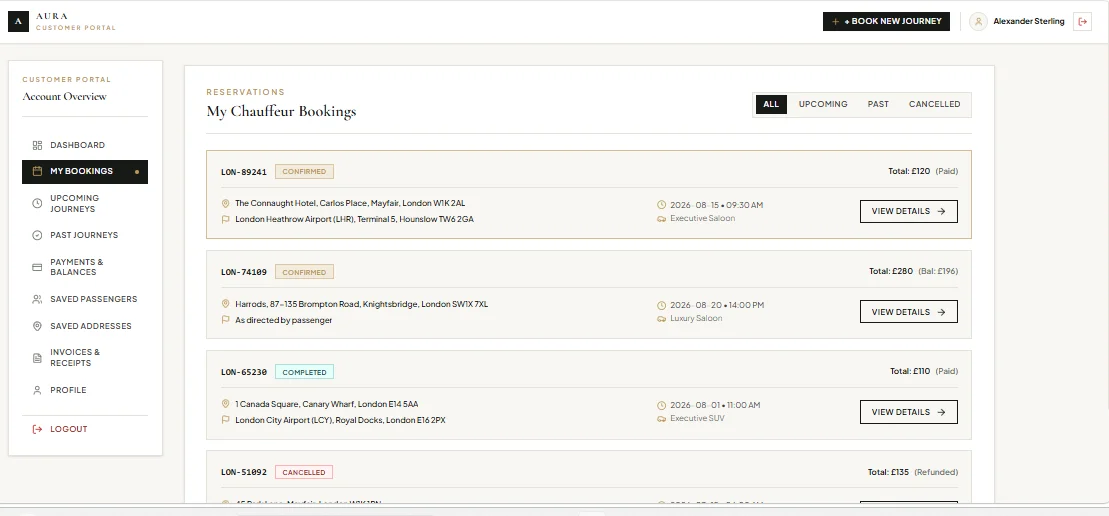Image resolution: width=1109 pixels, height=516 pixels.
Task: Click The Connaught Hotel address text
Action: pos(350,204)
